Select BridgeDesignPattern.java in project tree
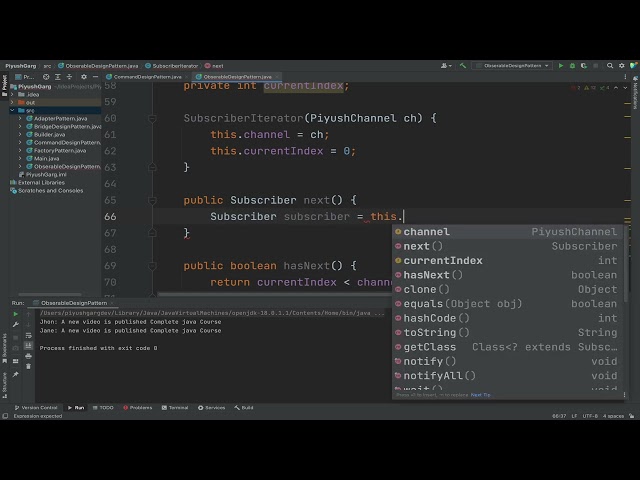This screenshot has width=640, height=480. [67, 127]
